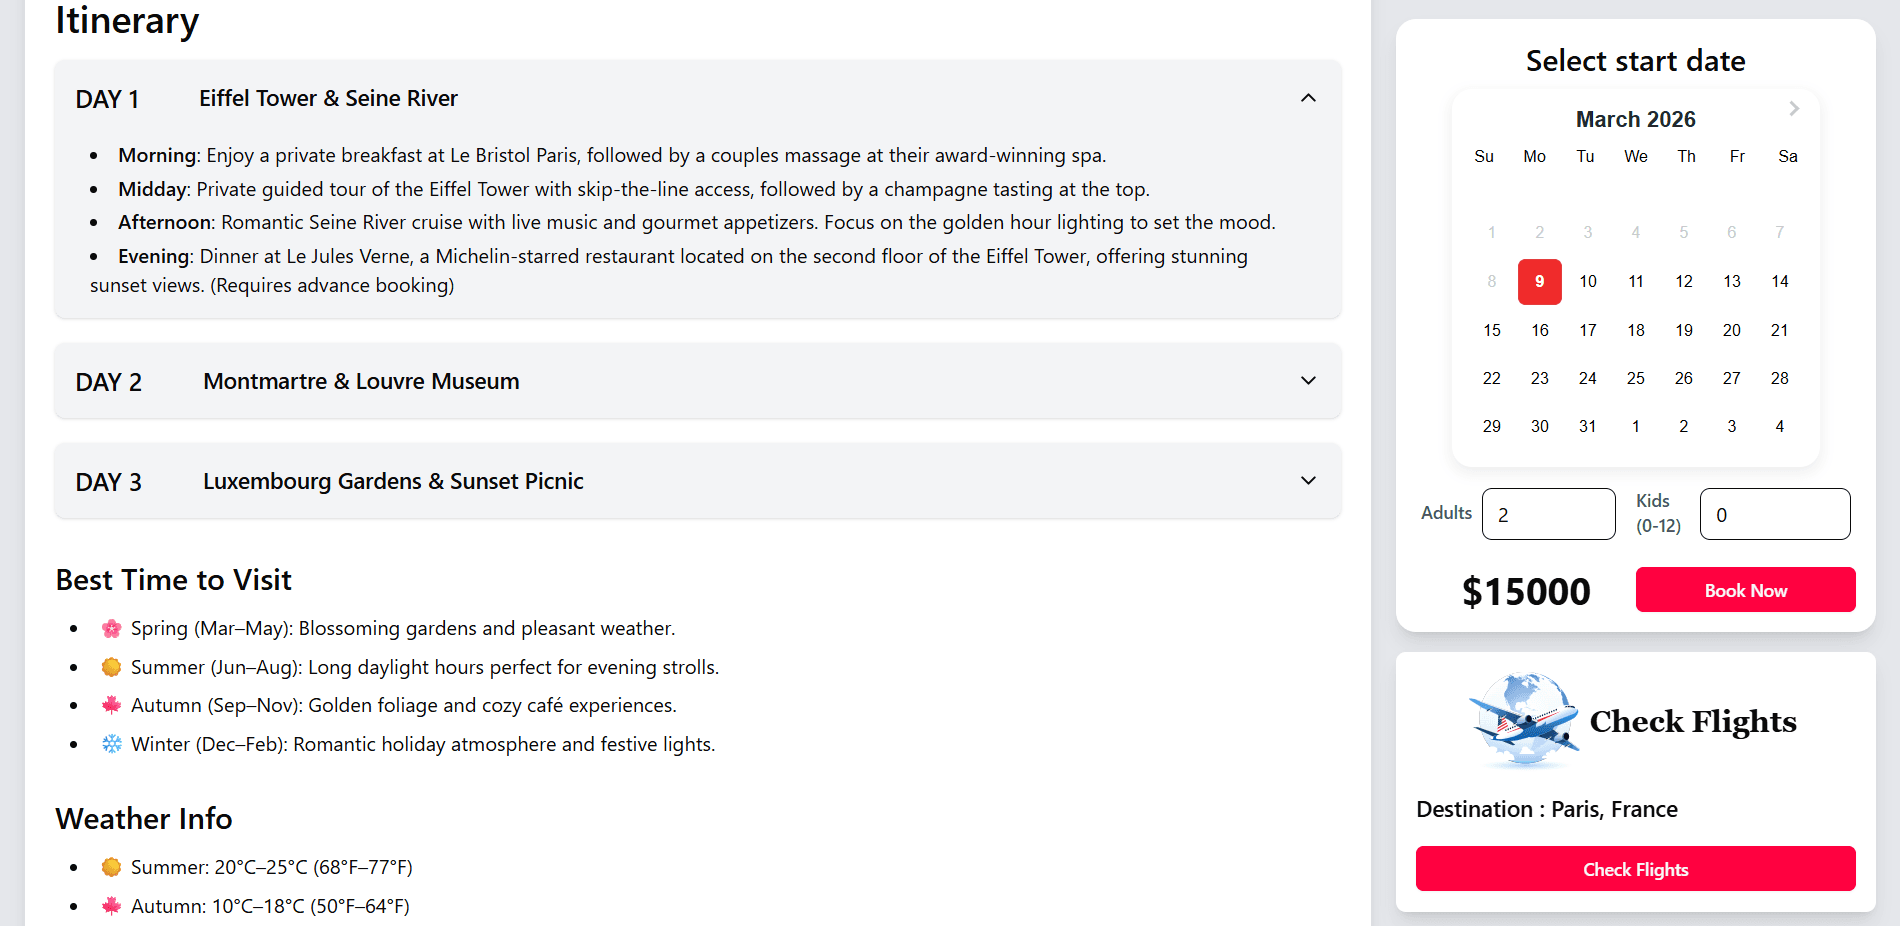1900x926 pixels.
Task: Click inside the Adults number field
Action: click(x=1548, y=514)
